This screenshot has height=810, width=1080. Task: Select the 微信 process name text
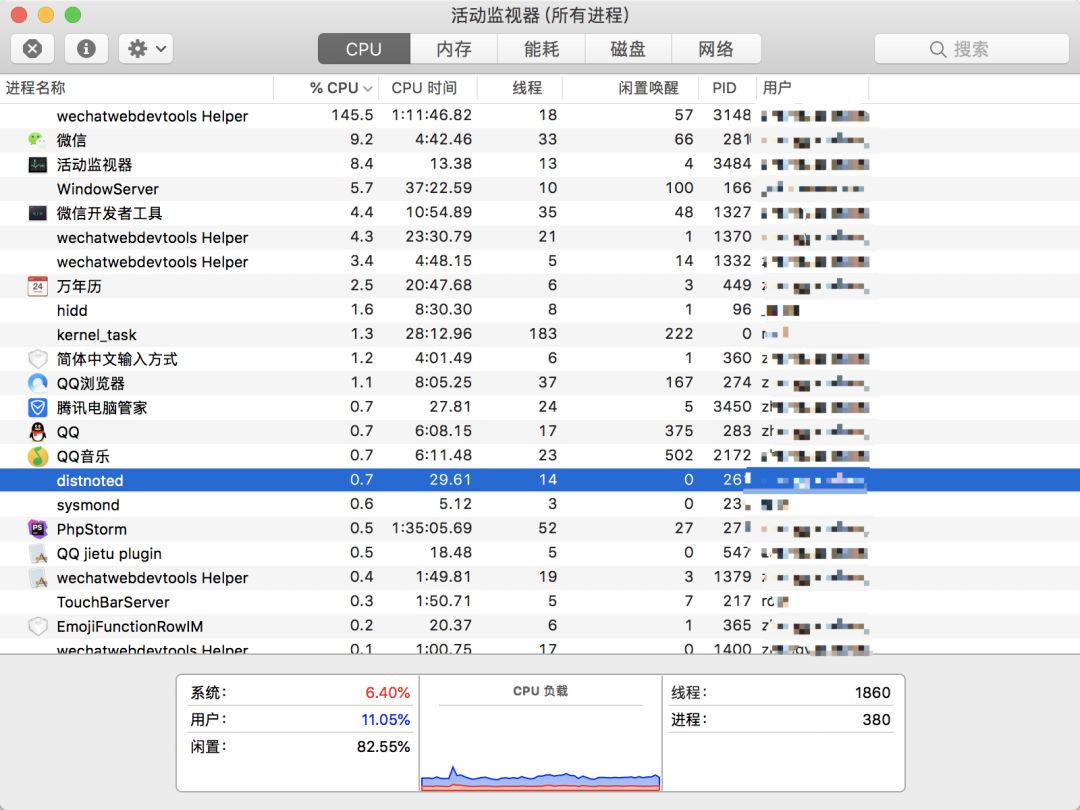pos(72,140)
